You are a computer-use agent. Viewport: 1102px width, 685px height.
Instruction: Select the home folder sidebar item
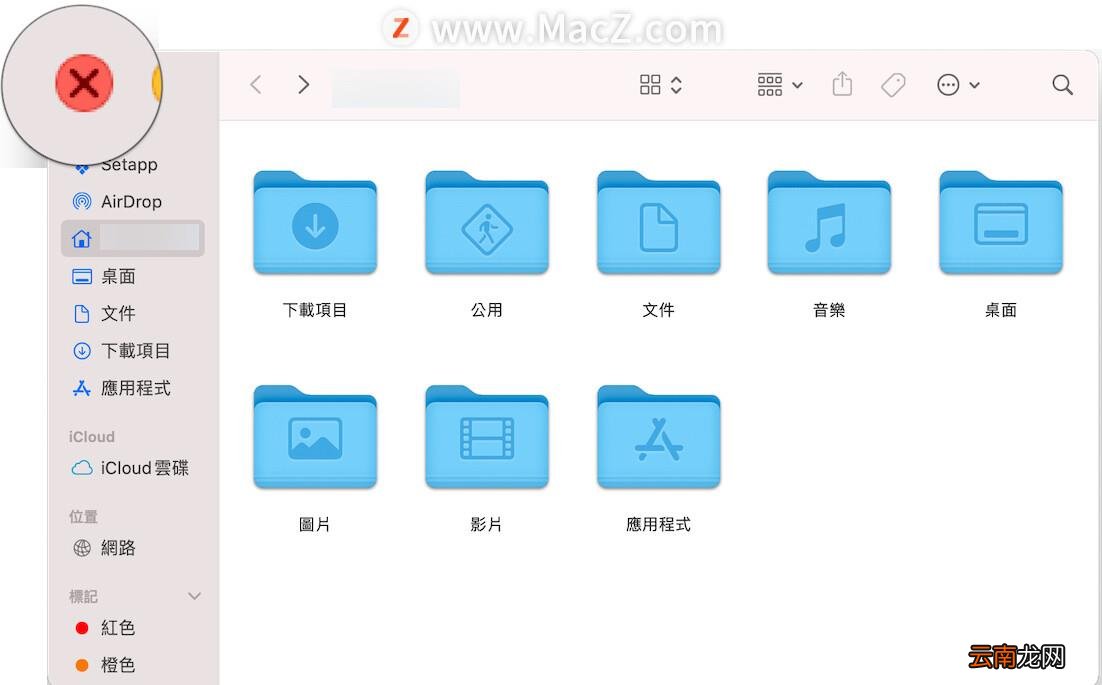point(133,238)
